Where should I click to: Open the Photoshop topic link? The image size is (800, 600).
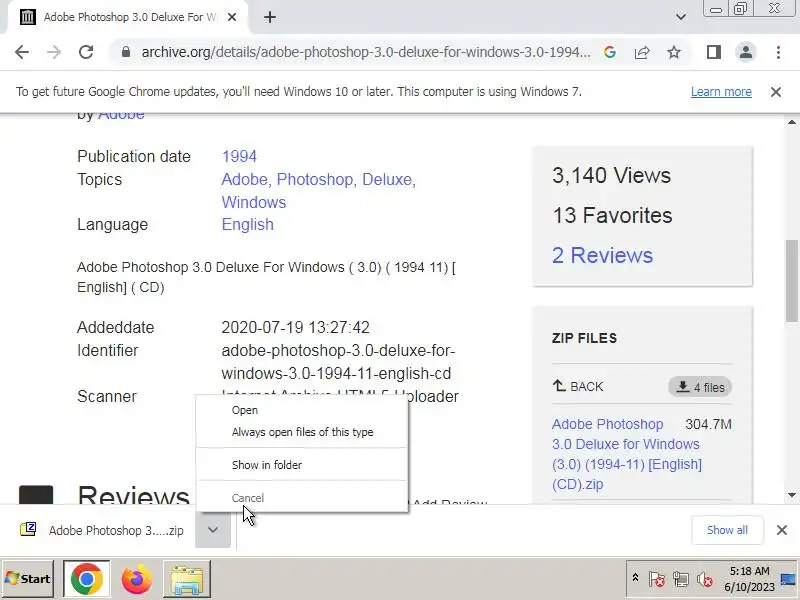(315, 180)
